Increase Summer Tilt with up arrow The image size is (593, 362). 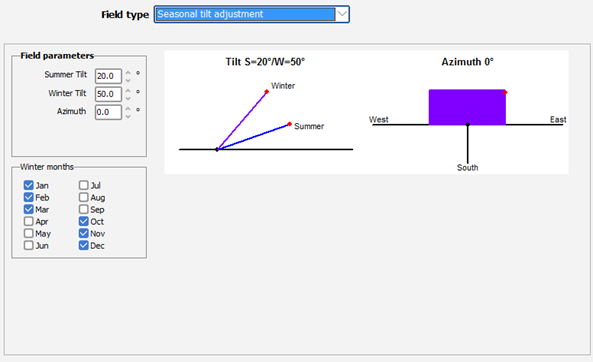click(x=128, y=72)
